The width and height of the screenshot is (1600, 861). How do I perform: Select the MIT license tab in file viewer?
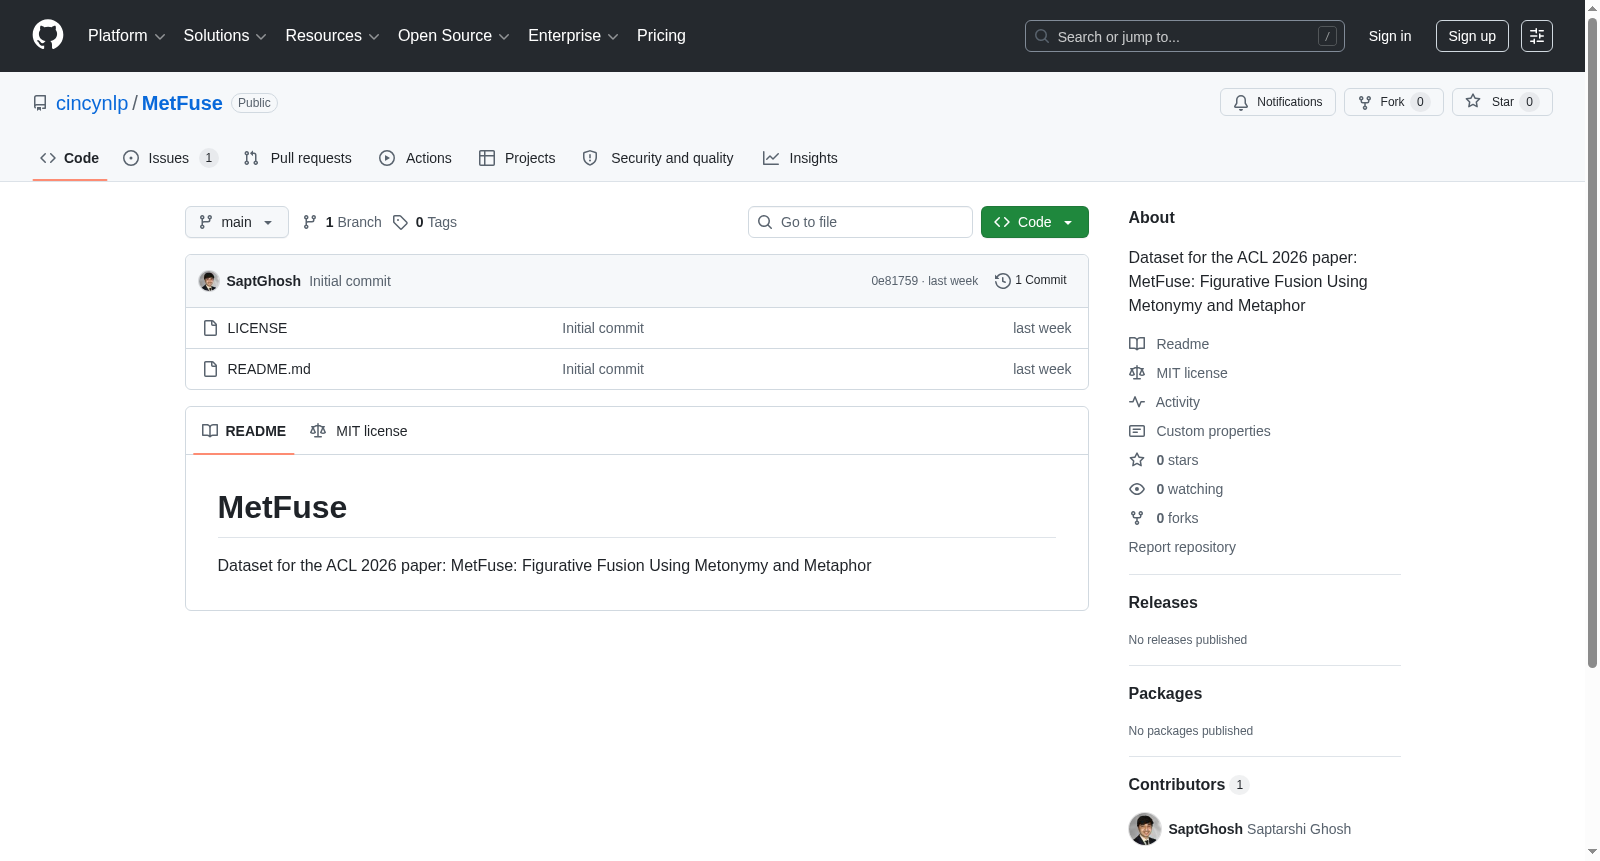point(359,431)
